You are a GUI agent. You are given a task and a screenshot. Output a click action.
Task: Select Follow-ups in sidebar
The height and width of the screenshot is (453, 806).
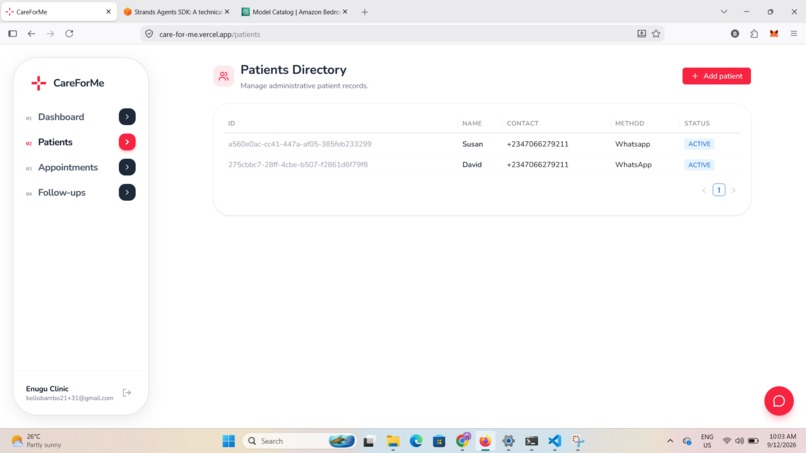[x=62, y=192]
